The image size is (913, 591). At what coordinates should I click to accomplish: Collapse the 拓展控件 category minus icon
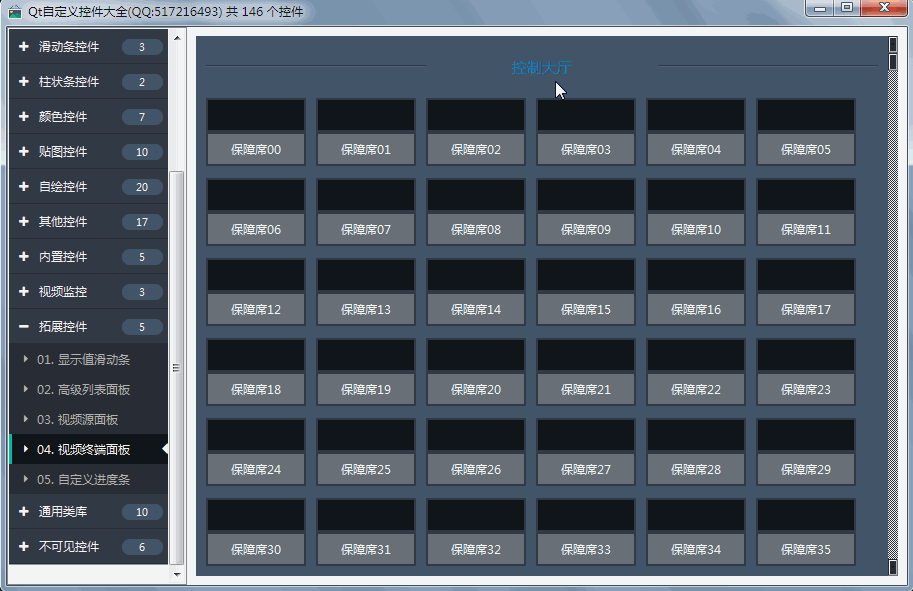pyautogui.click(x=23, y=327)
